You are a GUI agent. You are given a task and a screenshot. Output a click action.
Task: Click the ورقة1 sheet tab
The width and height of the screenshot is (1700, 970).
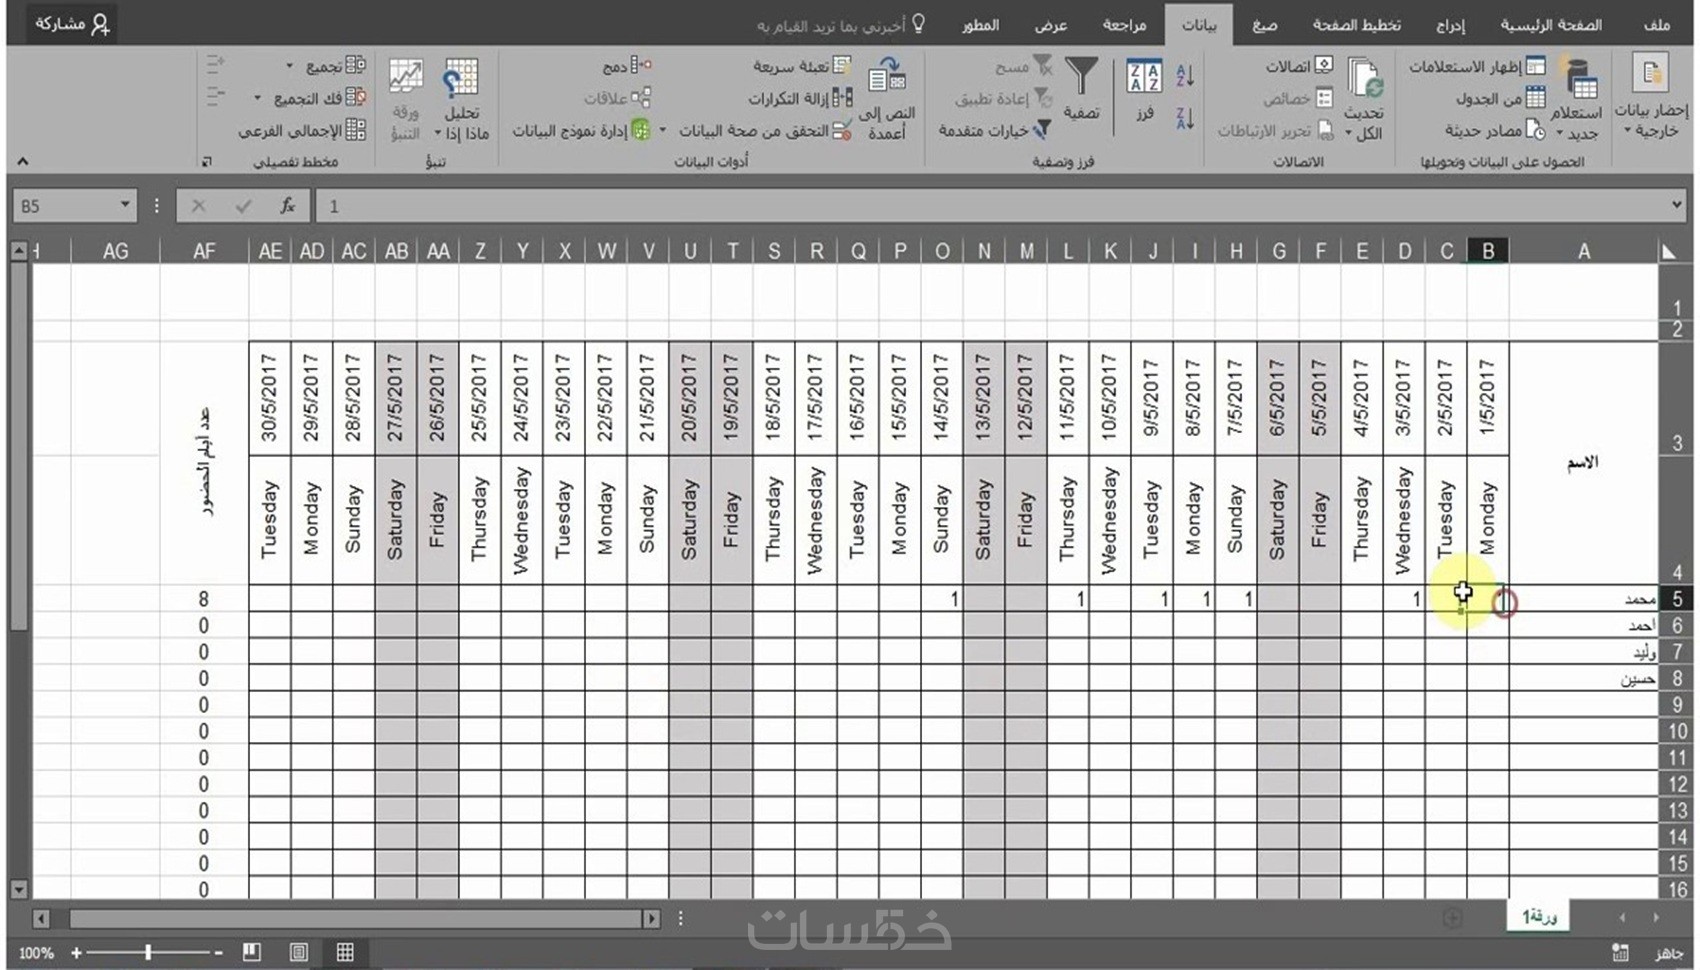(x=1539, y=916)
